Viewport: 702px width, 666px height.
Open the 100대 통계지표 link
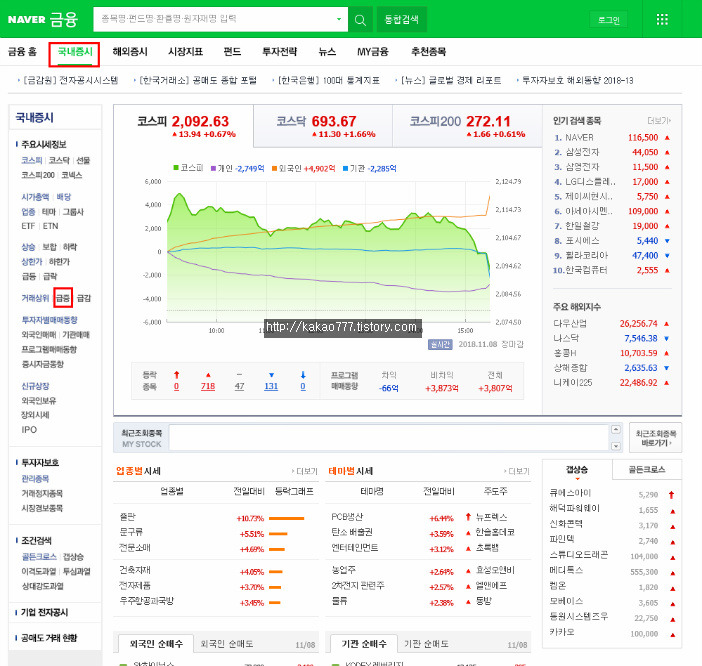point(329,81)
